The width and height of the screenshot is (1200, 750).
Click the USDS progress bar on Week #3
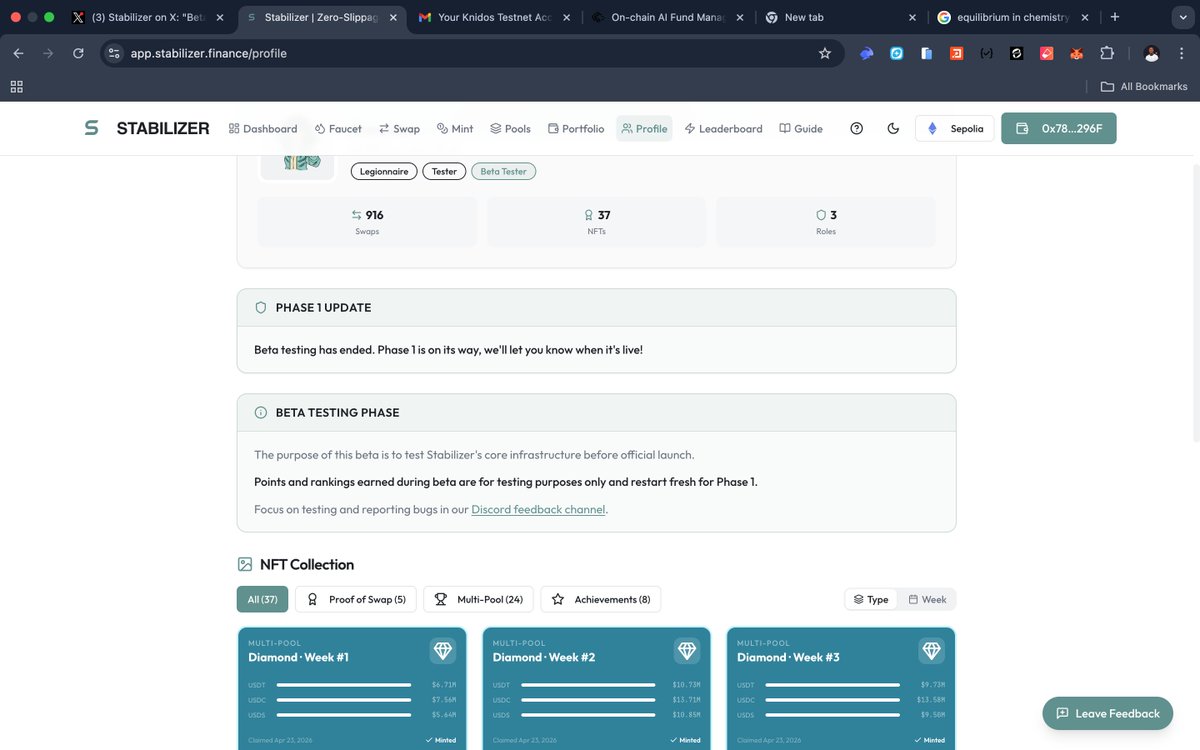(832, 715)
